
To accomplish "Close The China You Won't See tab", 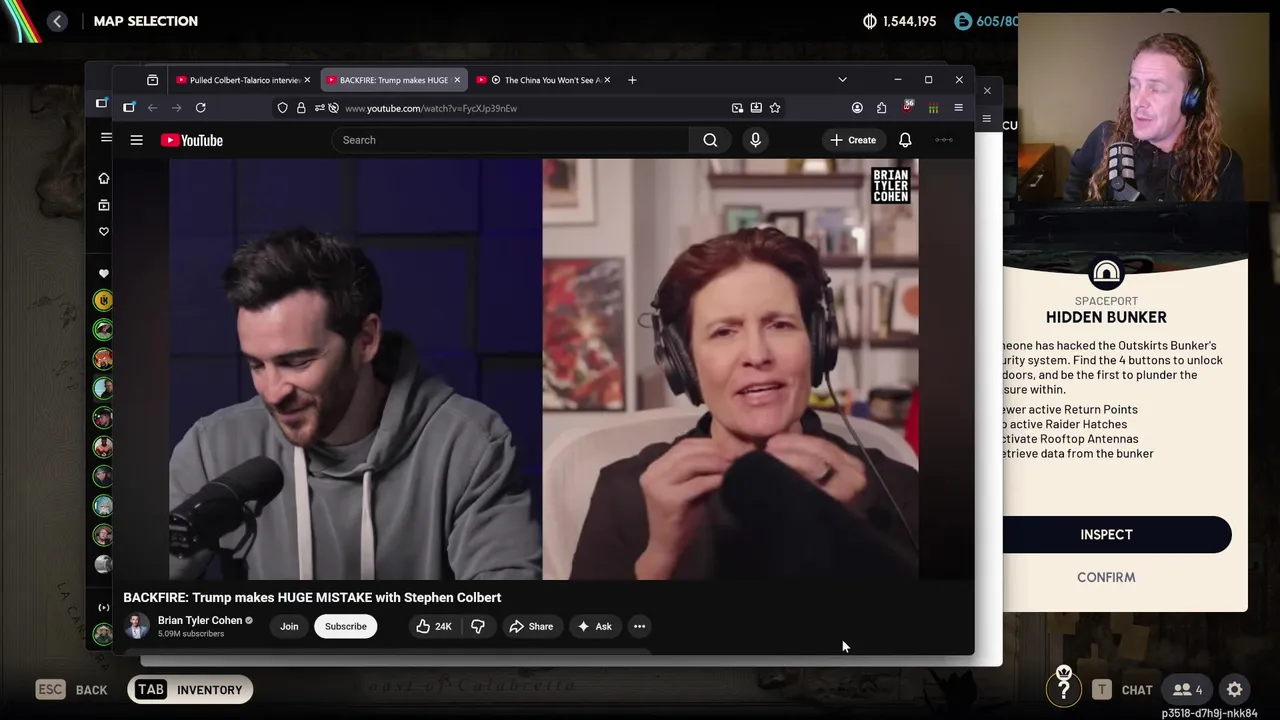I will [x=609, y=80].
